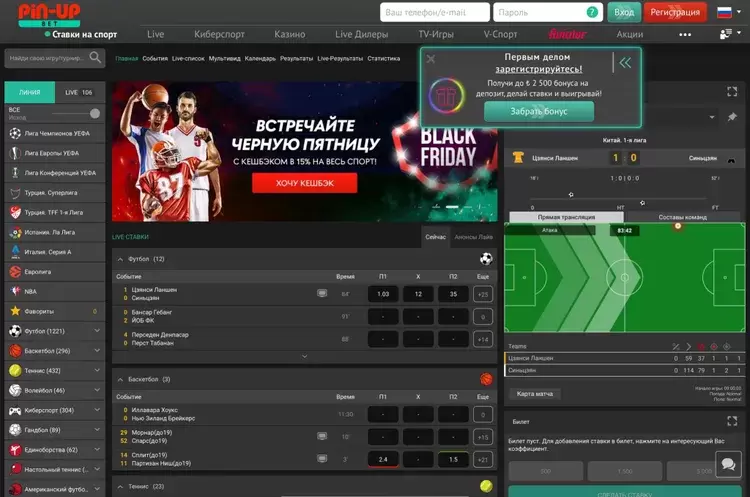
Task: Open Лига Конференций УЕФА league
Action: coord(55,173)
